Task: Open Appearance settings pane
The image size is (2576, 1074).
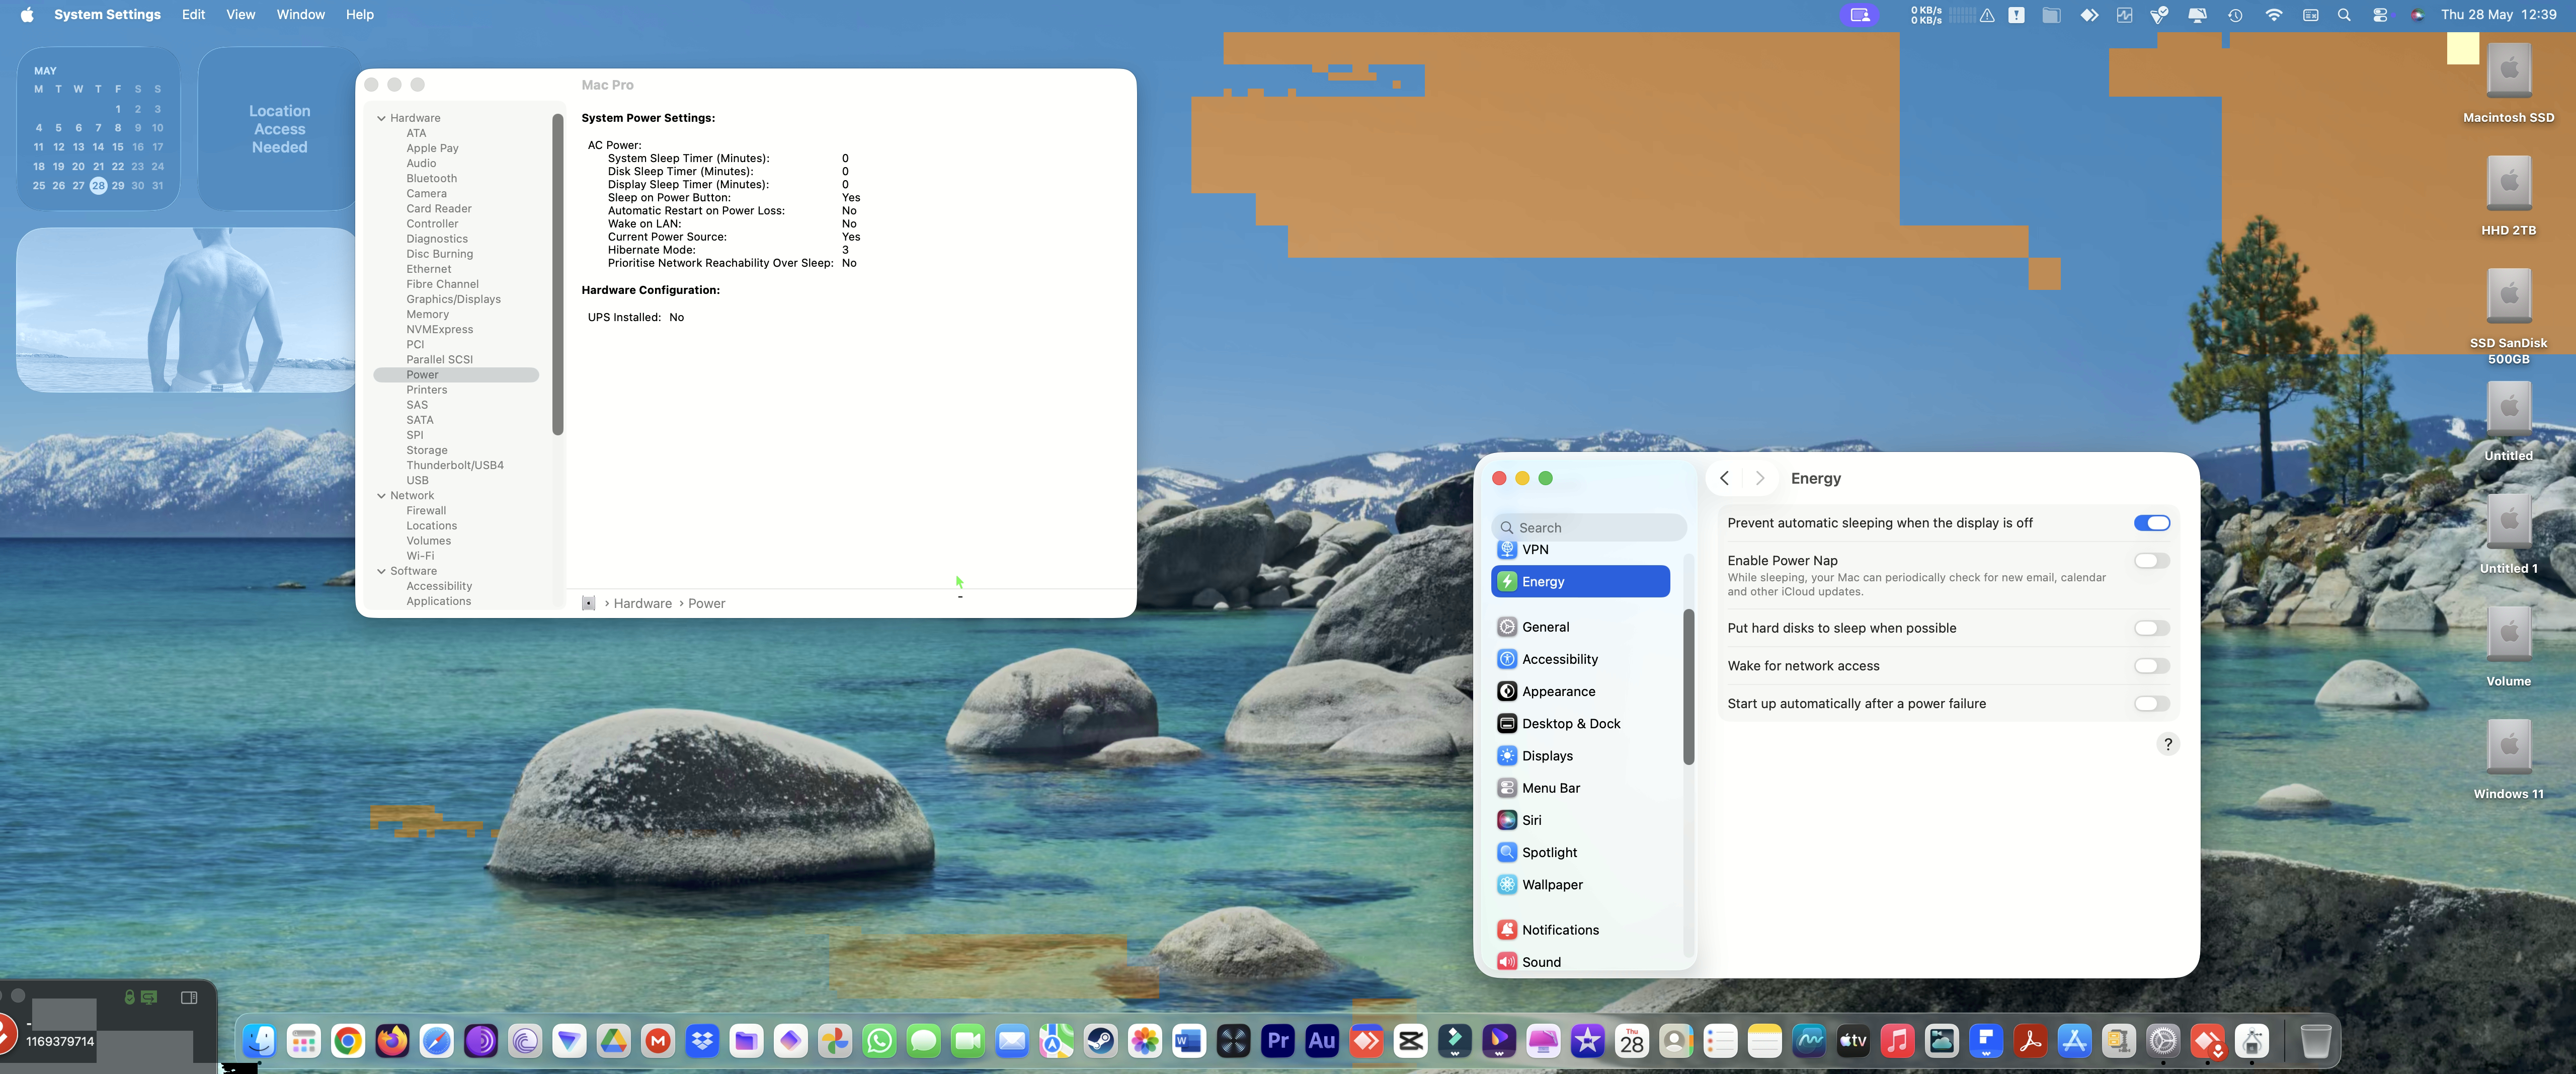Action: [1580, 691]
